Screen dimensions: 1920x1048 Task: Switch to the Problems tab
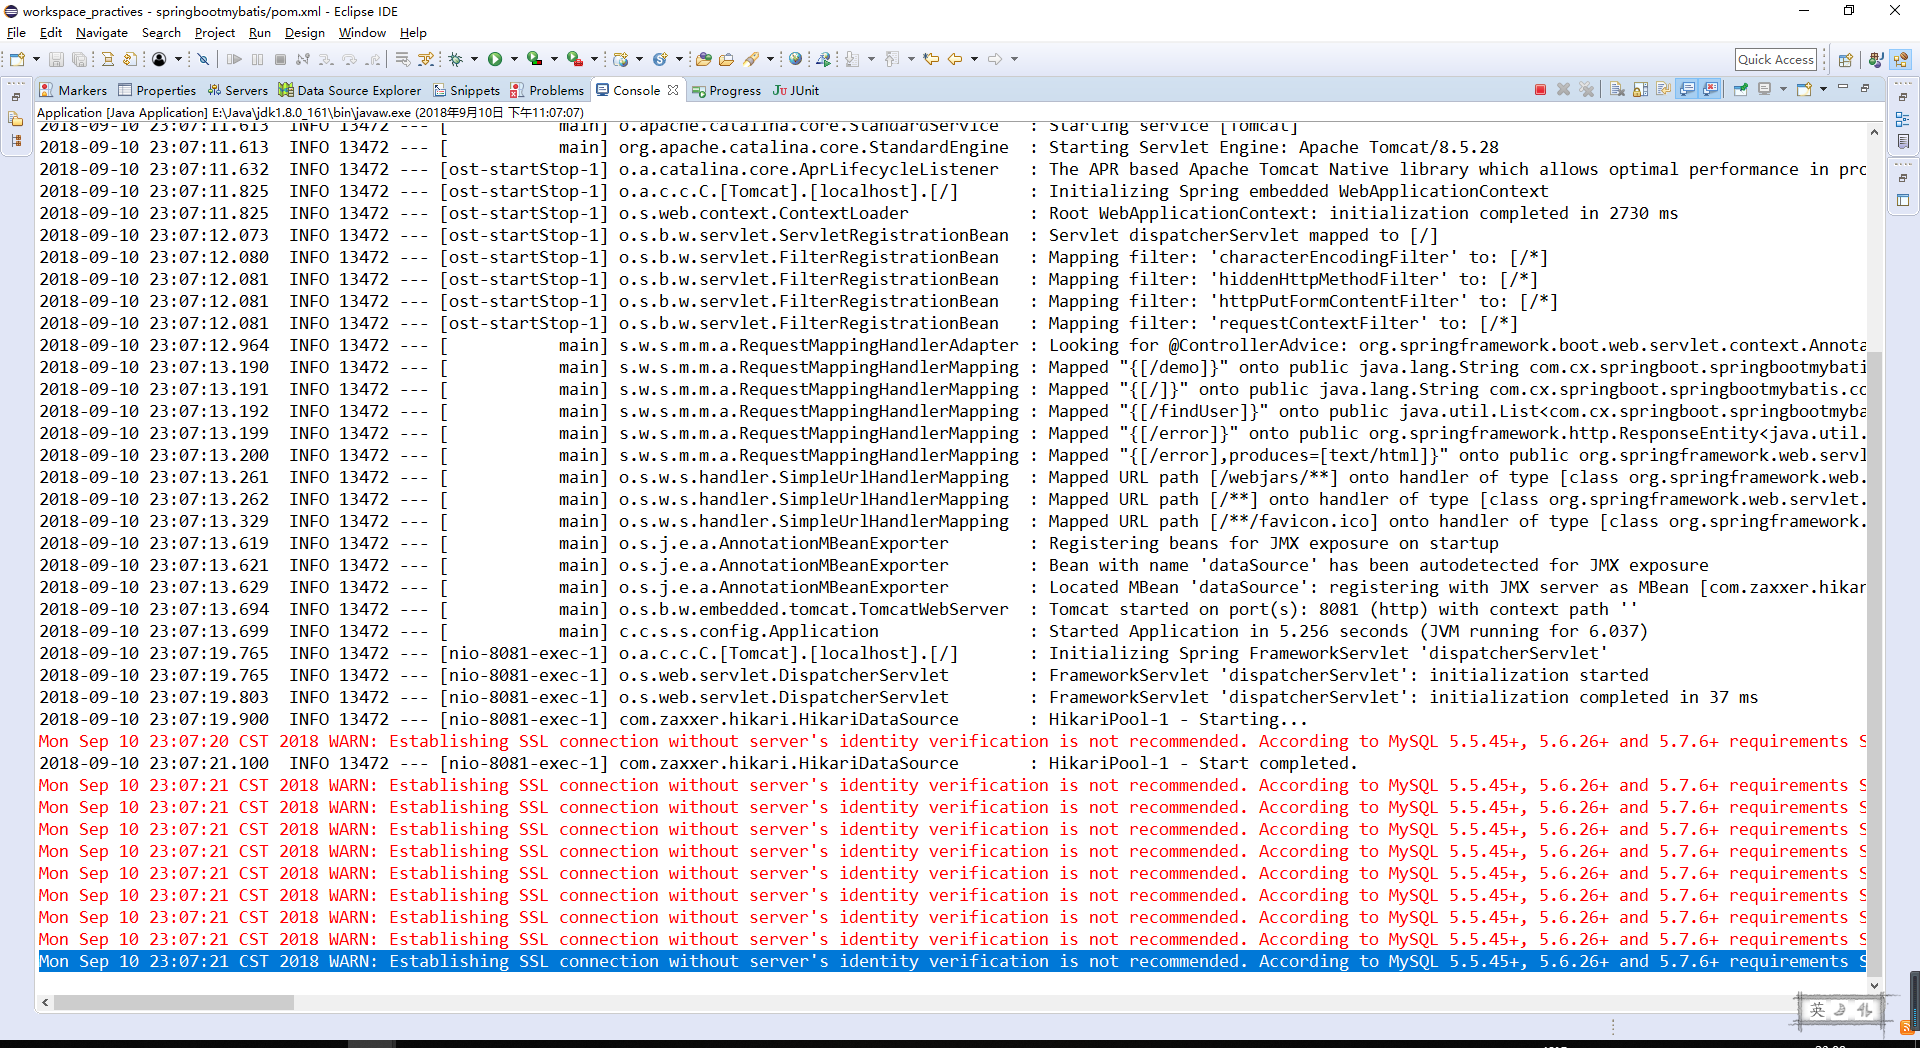coord(547,90)
